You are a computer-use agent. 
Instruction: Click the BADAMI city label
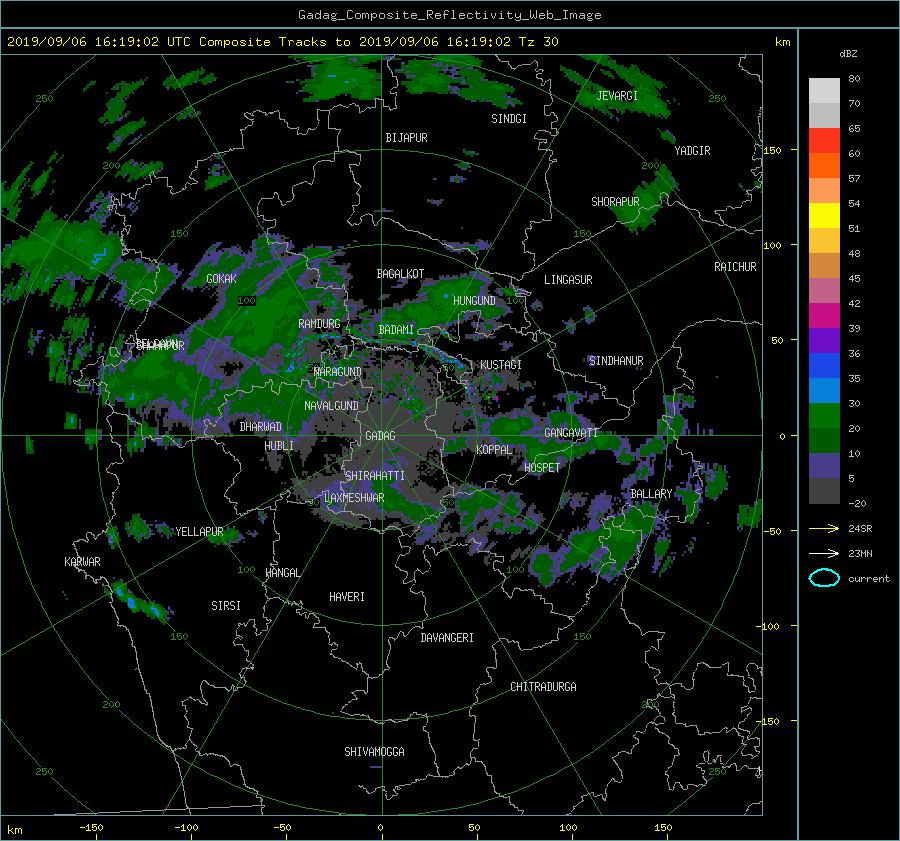(396, 330)
